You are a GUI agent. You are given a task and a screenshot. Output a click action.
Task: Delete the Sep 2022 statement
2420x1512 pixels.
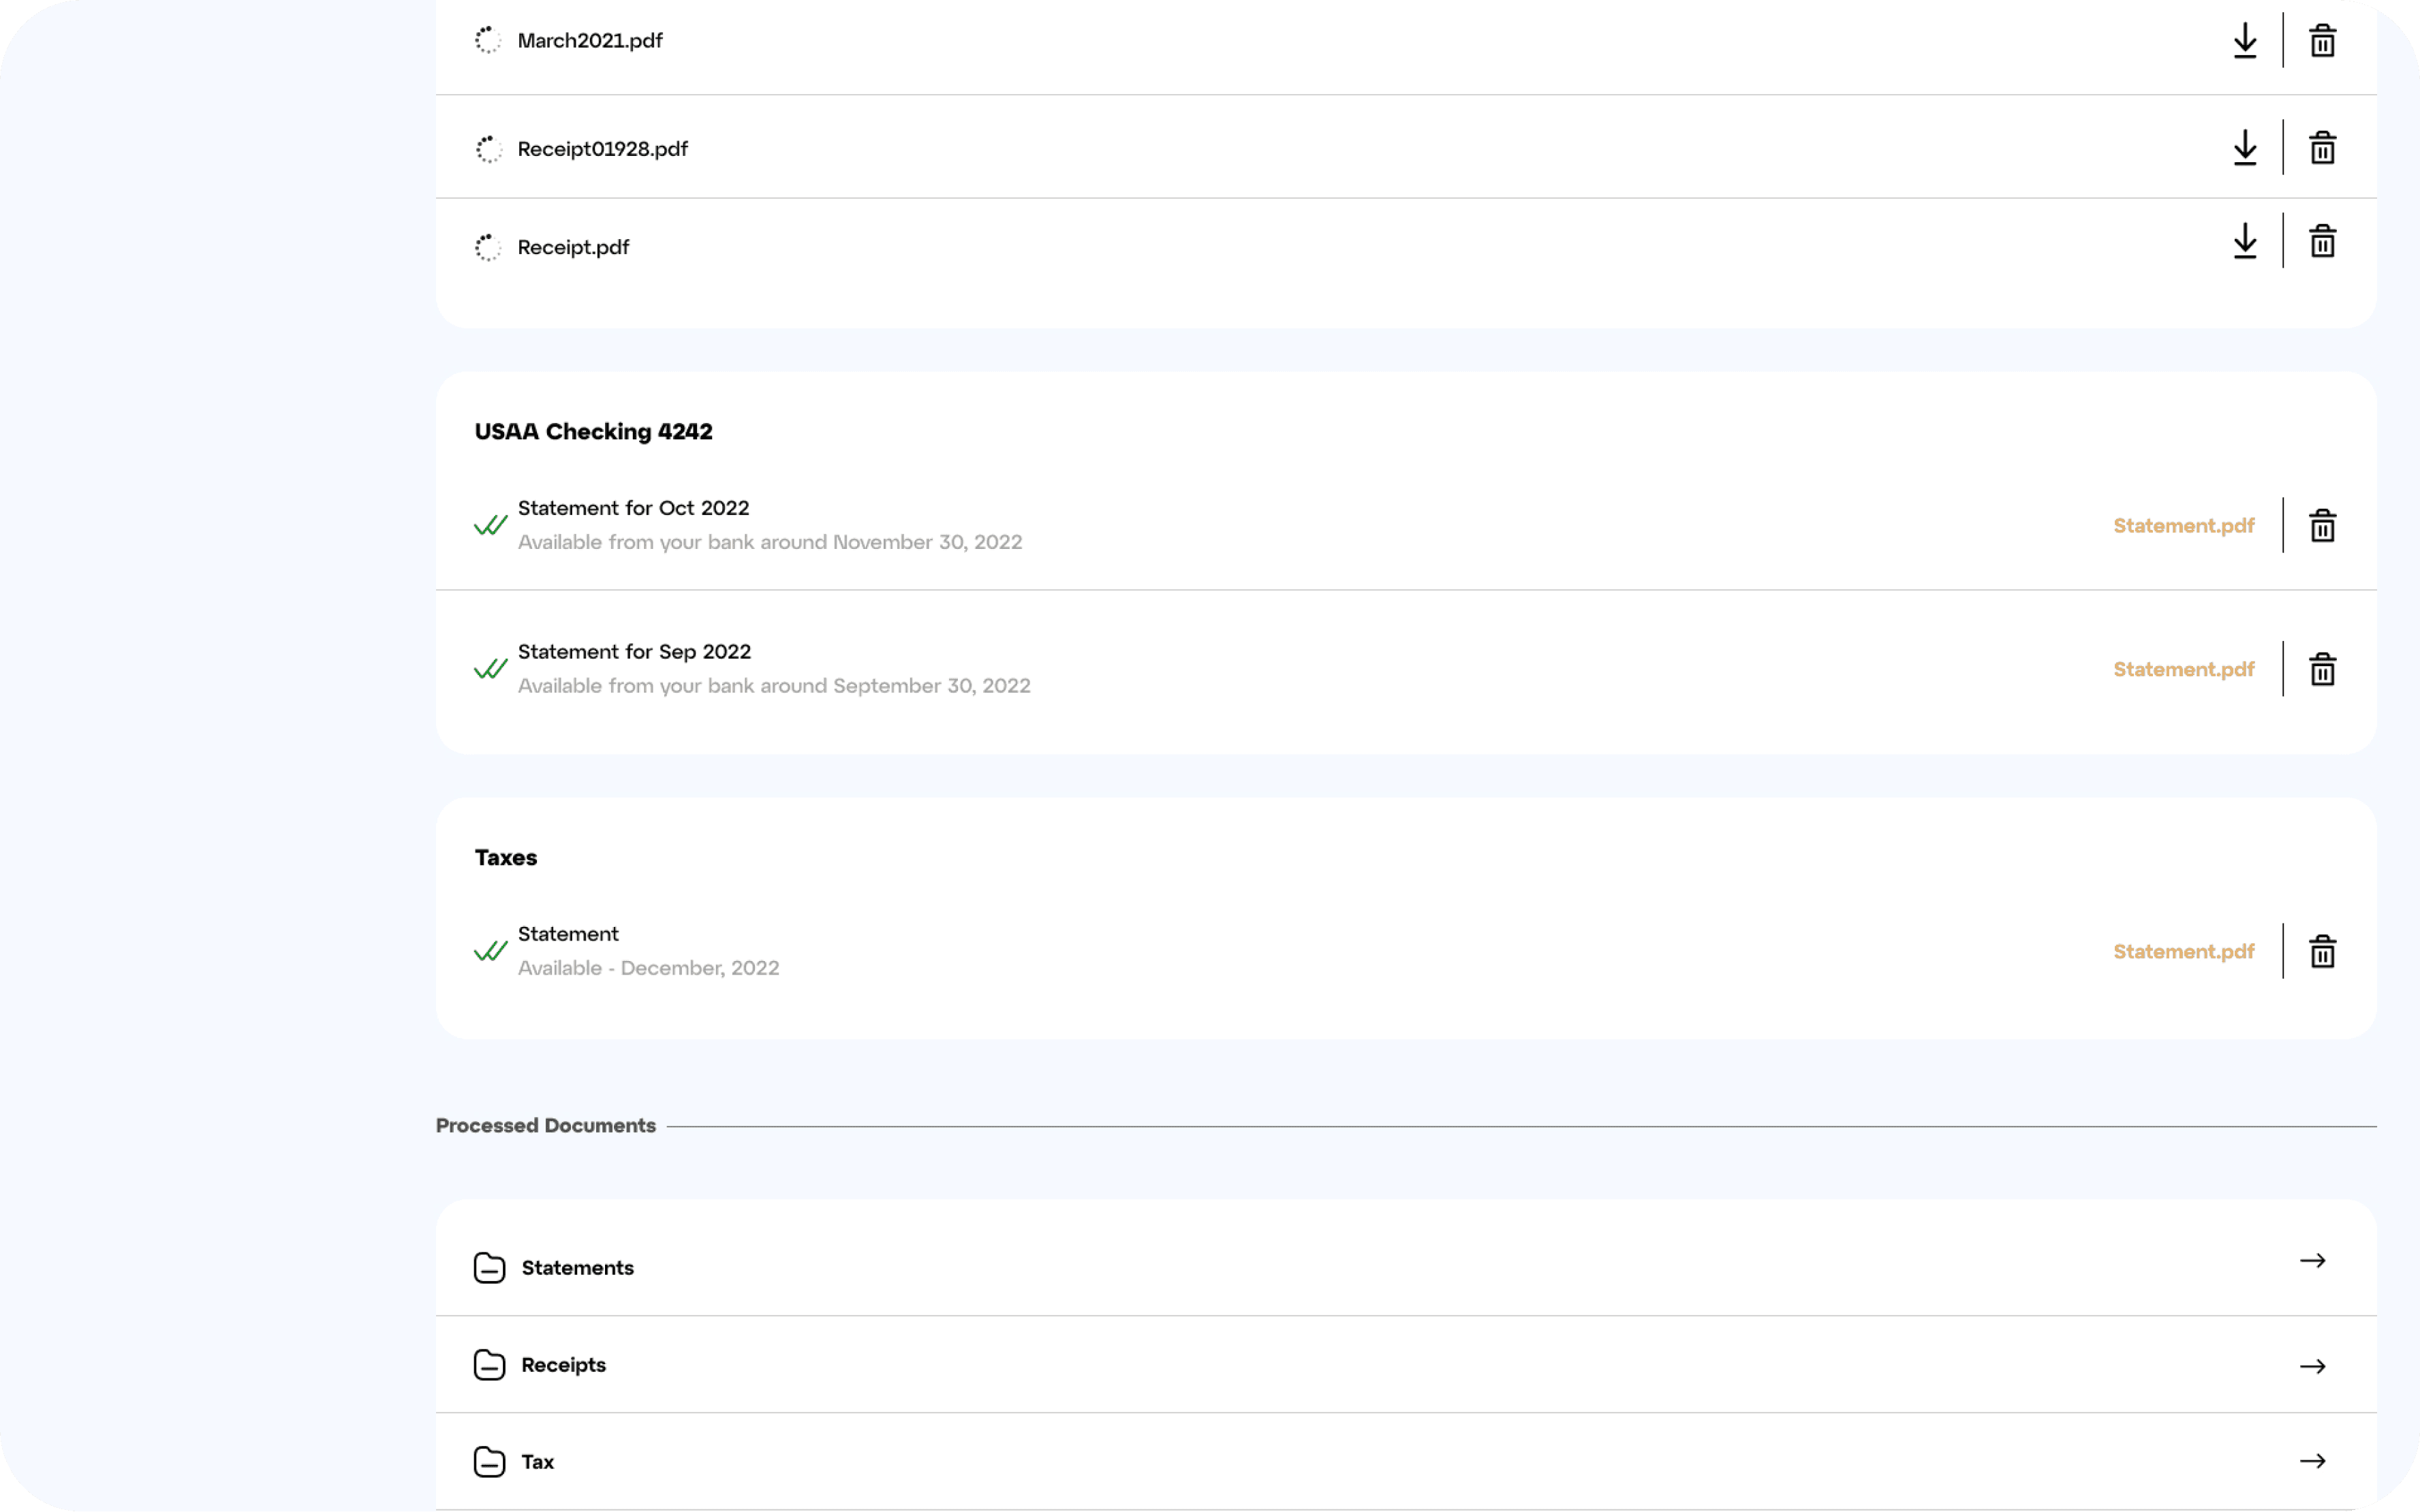[2322, 669]
